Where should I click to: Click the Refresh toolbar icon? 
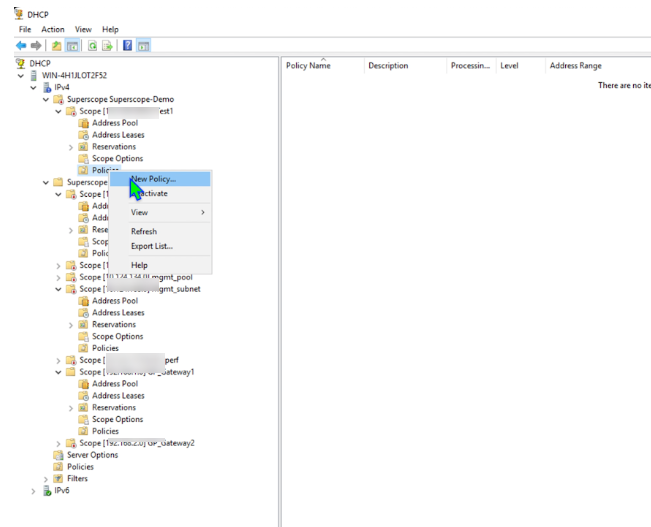click(91, 46)
